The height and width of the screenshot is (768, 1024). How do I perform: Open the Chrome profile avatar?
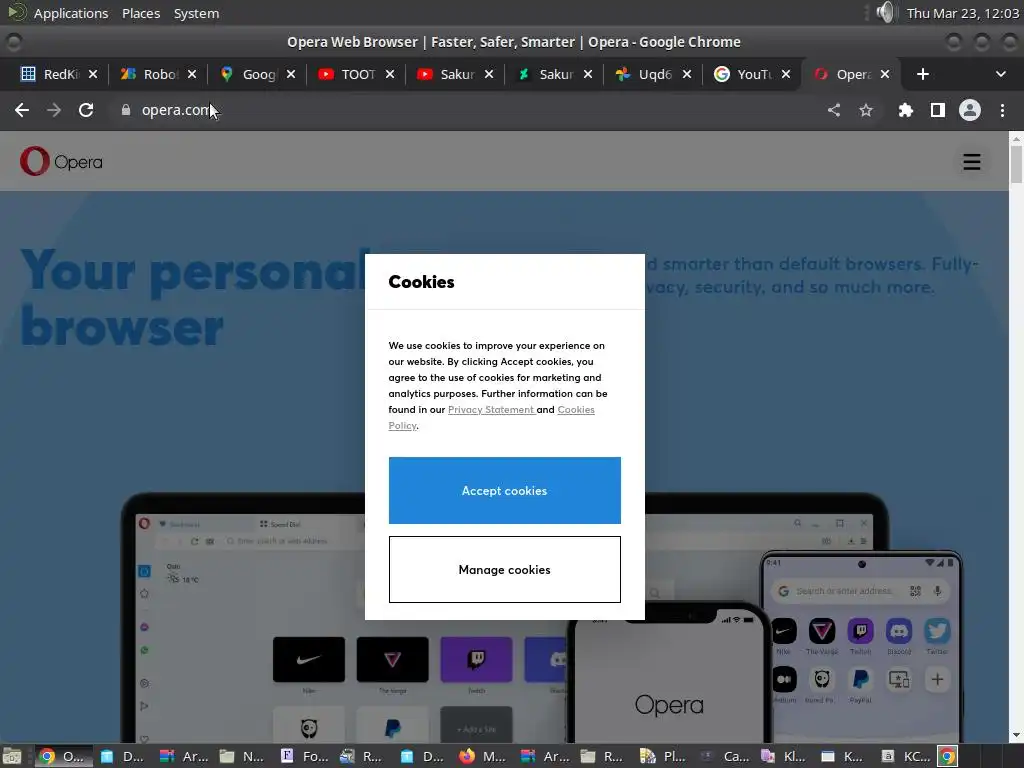[x=970, y=110]
